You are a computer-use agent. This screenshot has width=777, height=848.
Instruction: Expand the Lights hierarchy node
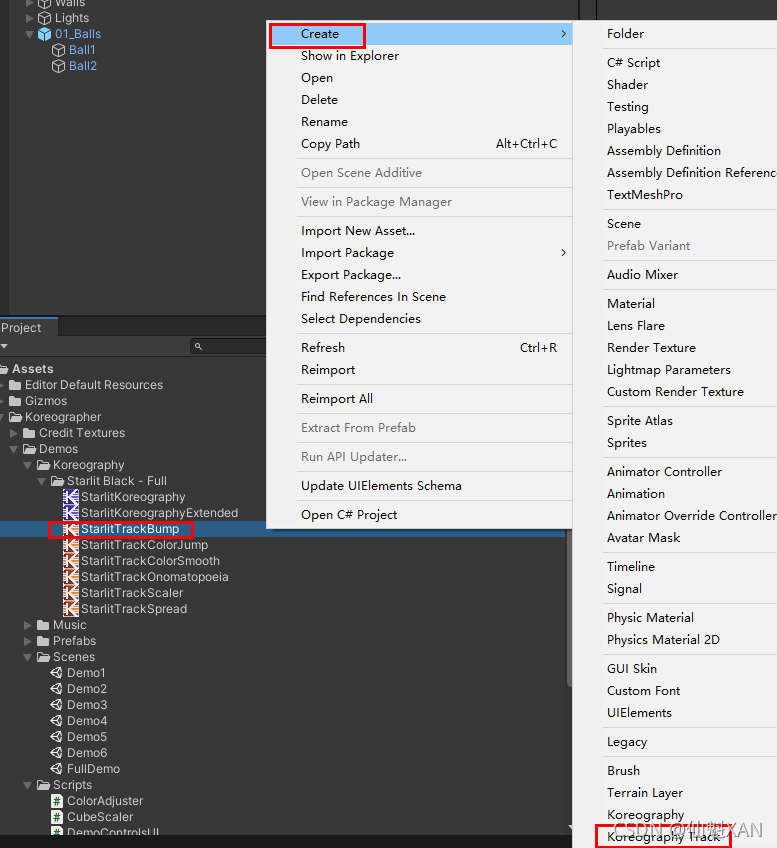coord(29,18)
